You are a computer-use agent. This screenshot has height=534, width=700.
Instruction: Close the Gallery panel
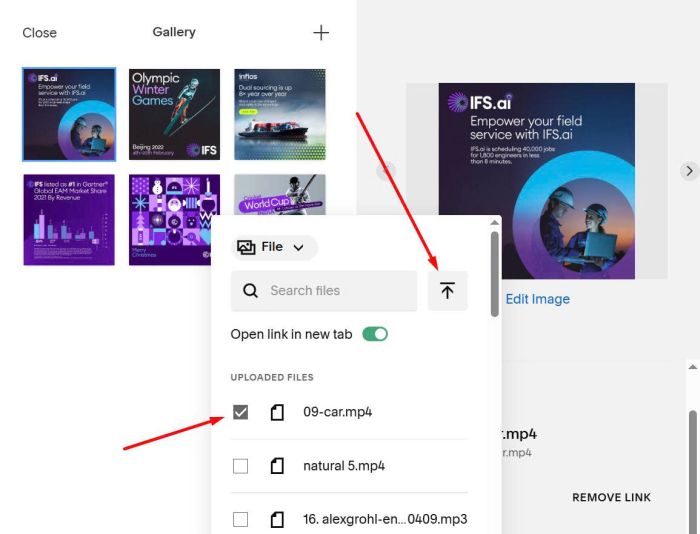(x=40, y=33)
